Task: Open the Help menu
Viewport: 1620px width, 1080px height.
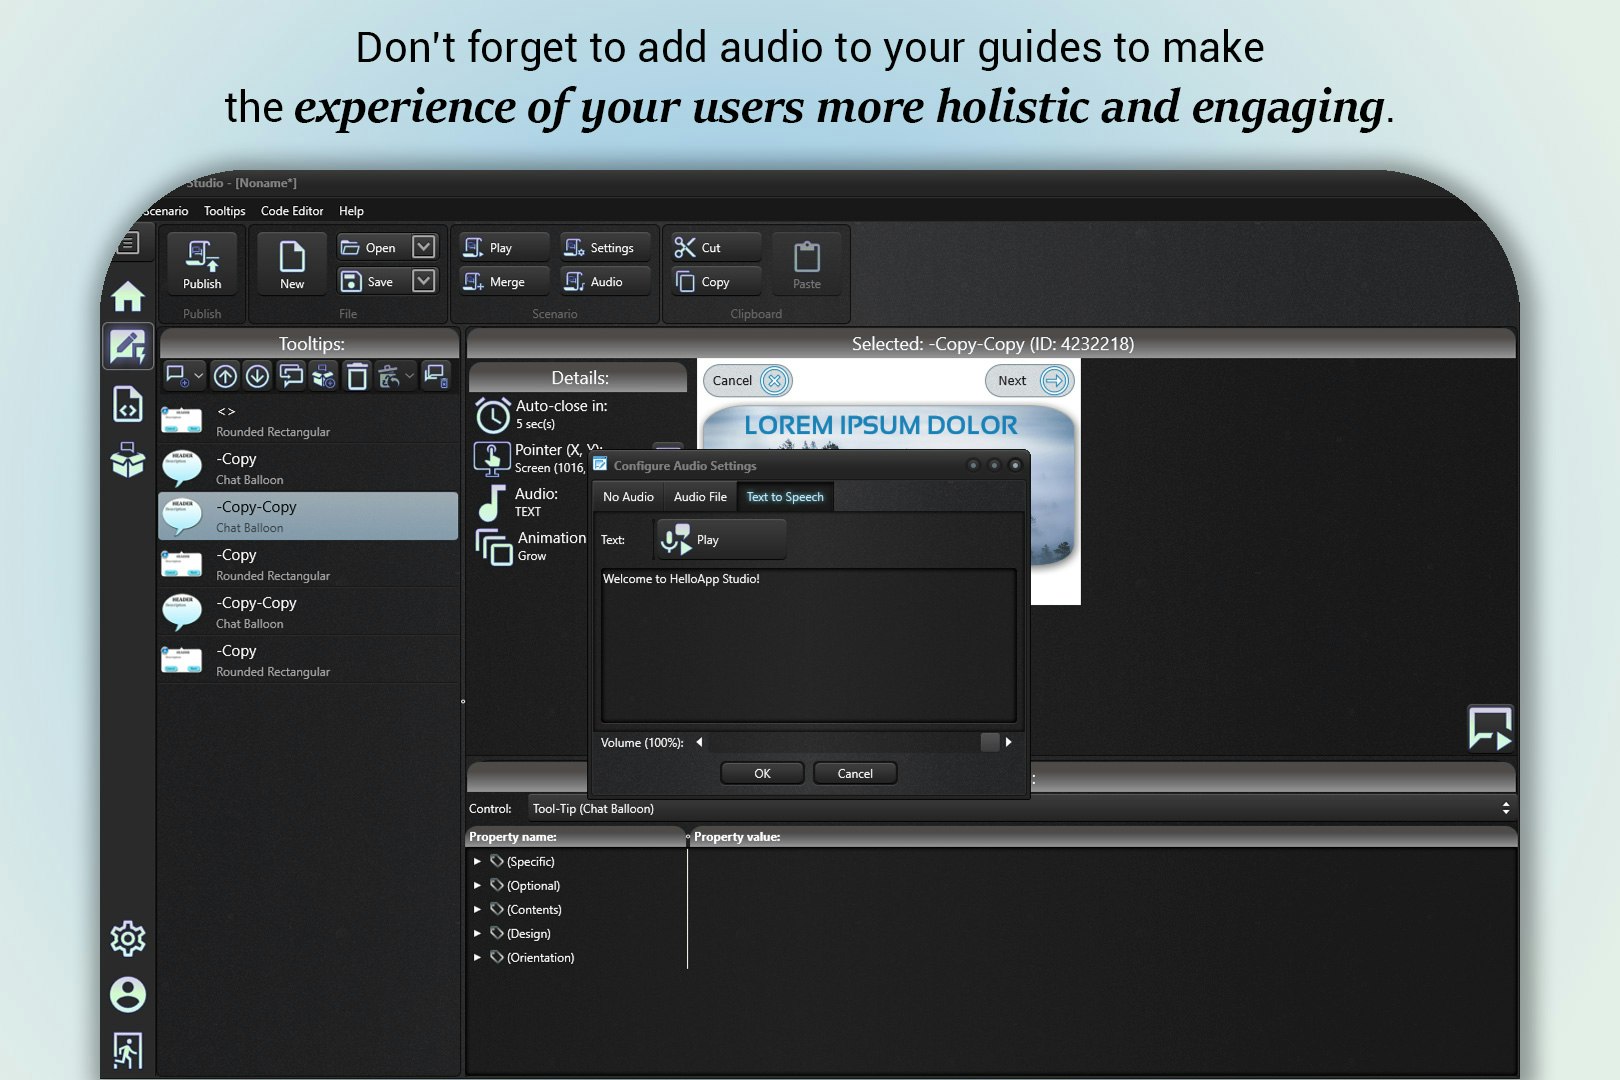Action: pyautogui.click(x=351, y=211)
